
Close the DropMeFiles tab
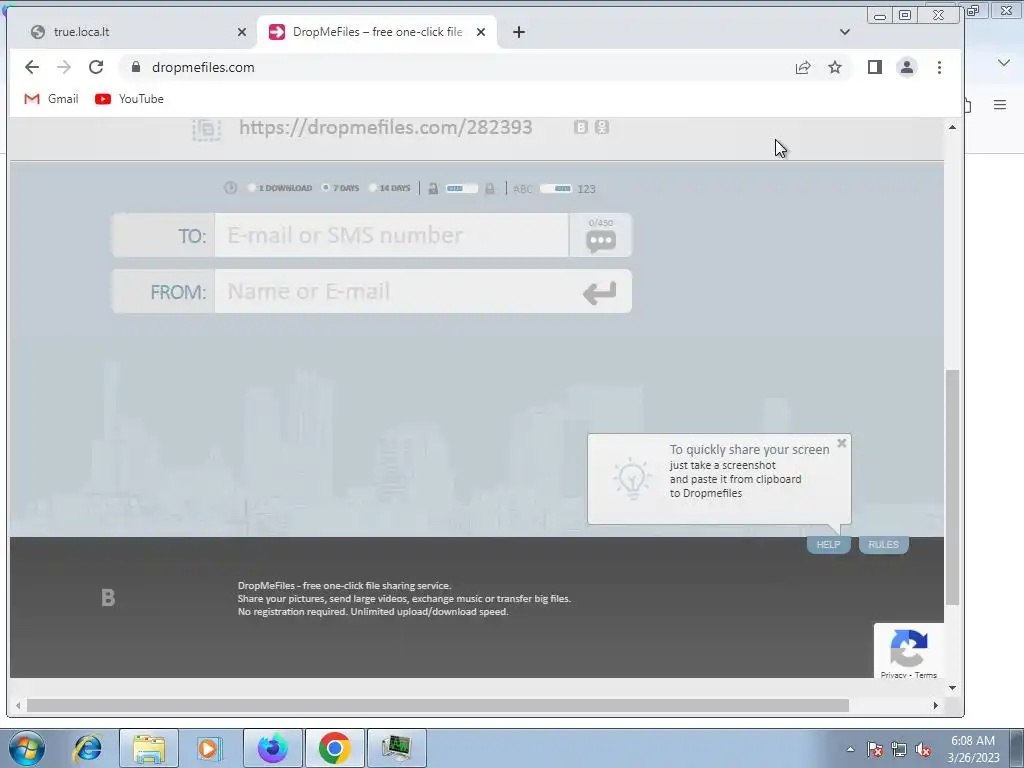[x=481, y=32]
